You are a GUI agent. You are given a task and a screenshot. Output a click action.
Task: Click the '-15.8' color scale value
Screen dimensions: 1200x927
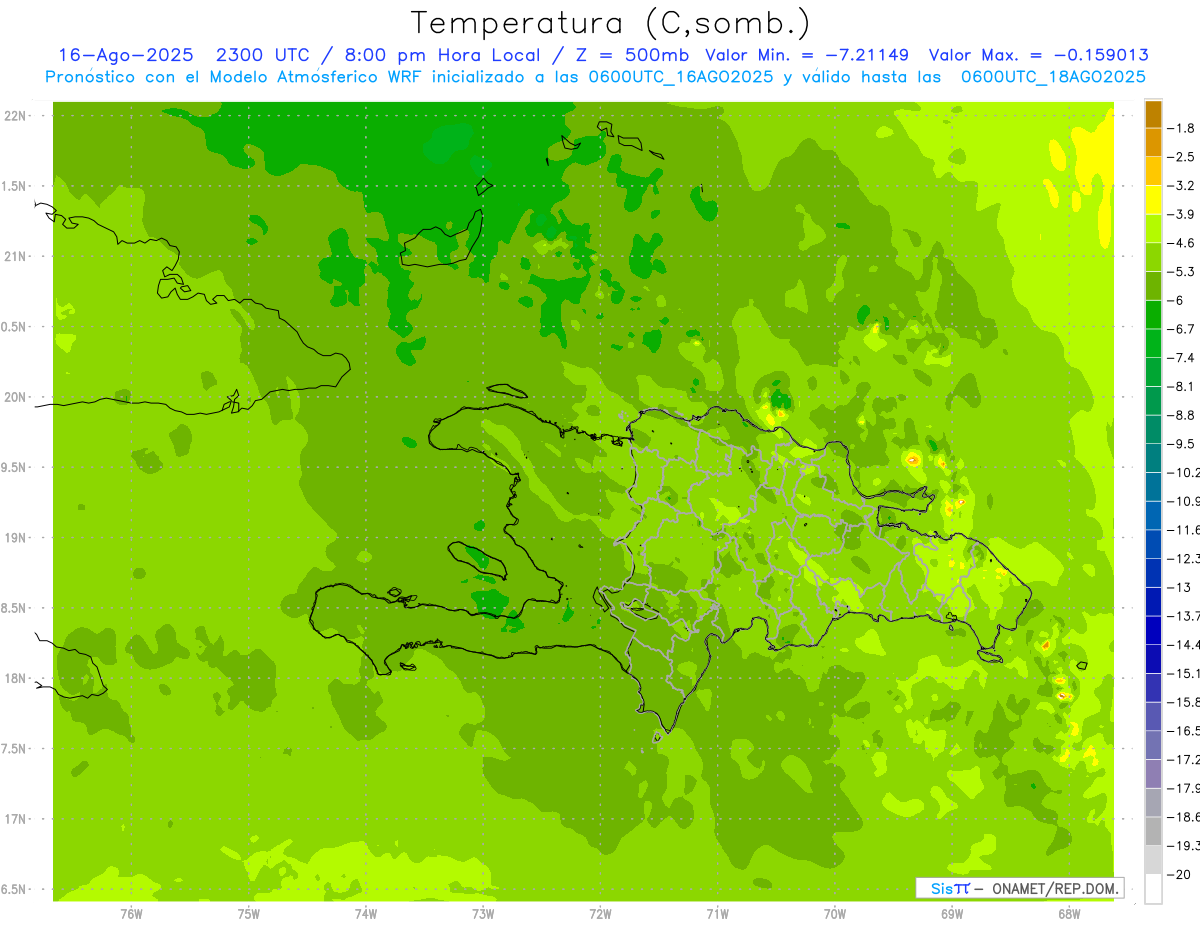click(1184, 702)
